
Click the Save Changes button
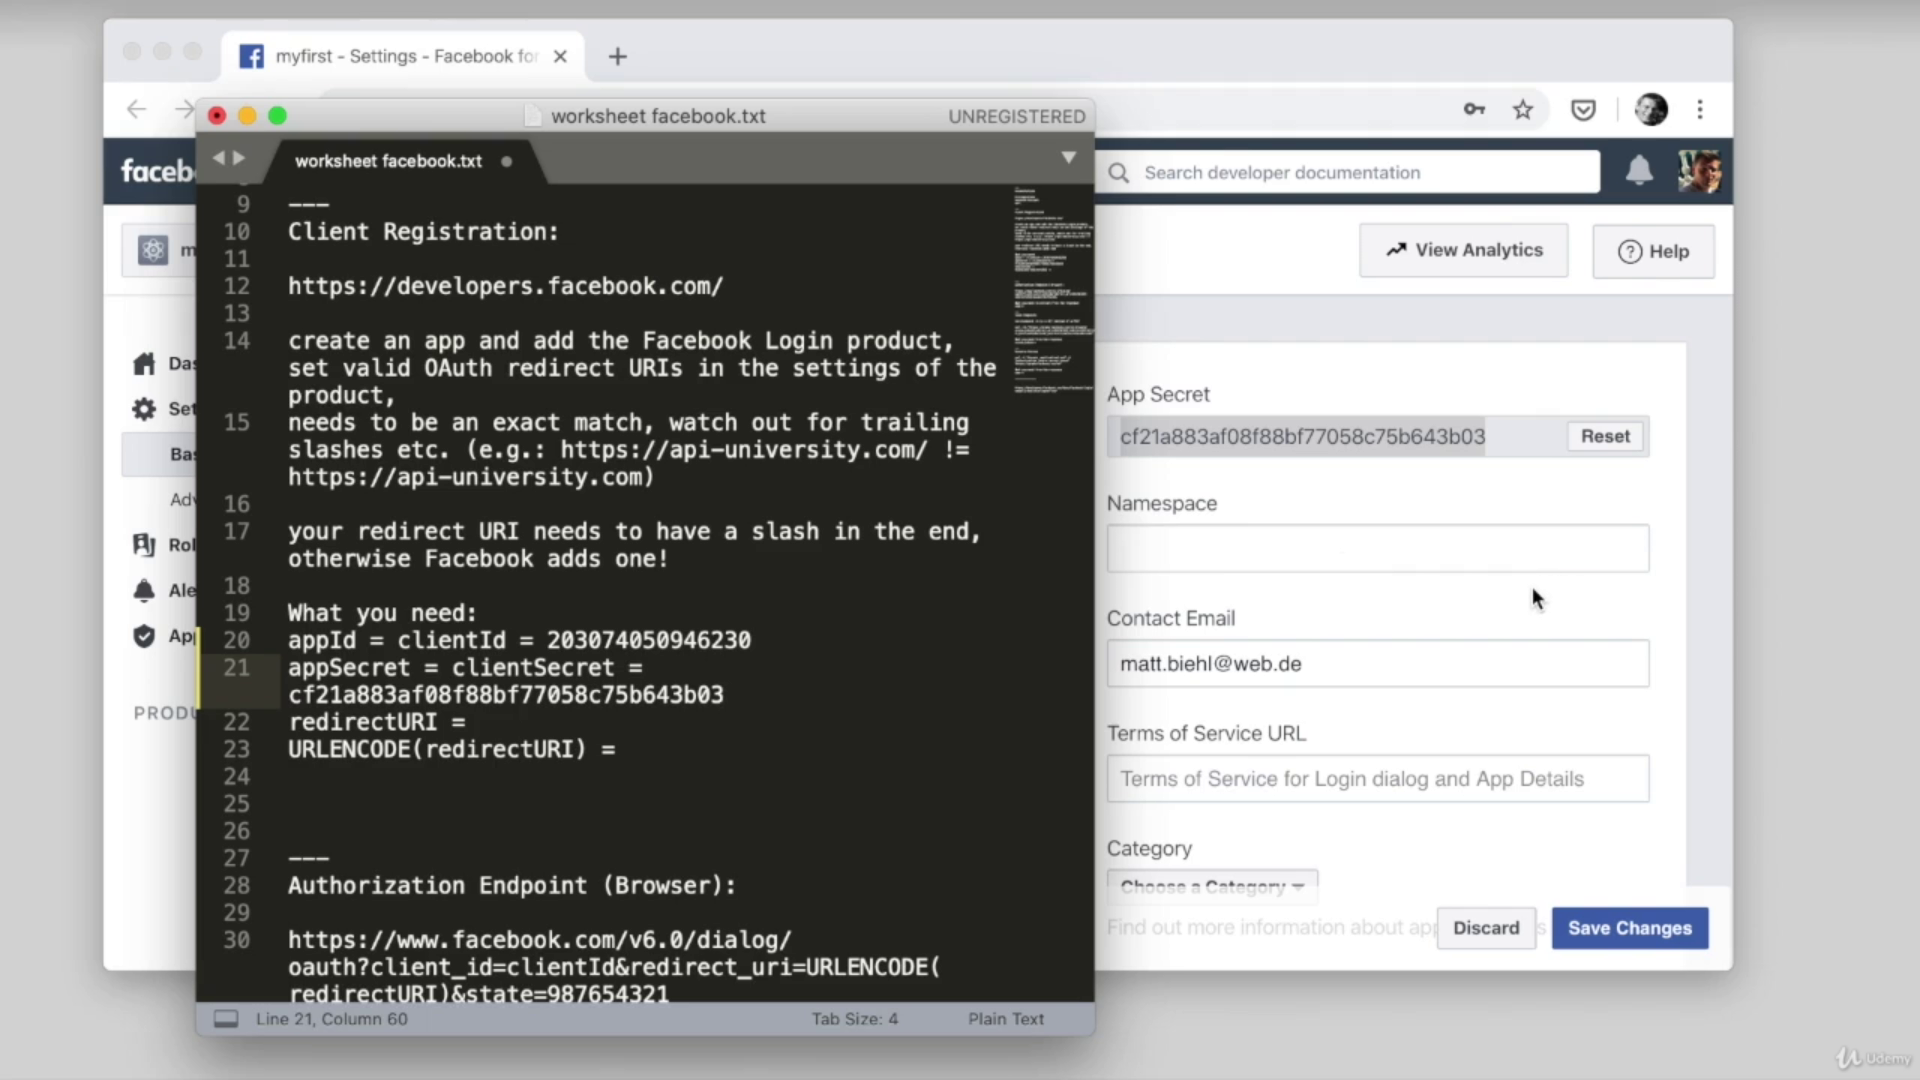tap(1629, 928)
